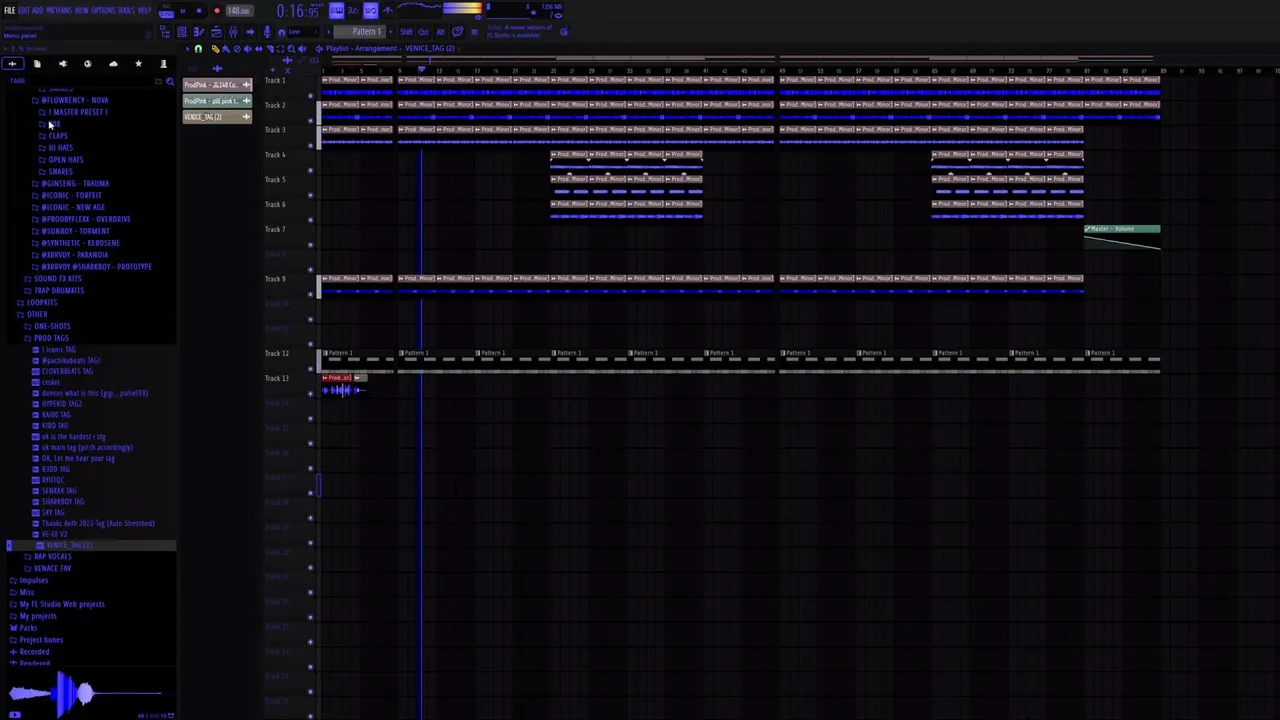Image resolution: width=1280 pixels, height=720 pixels.
Task: Select the browser starred favorites tab icon
Action: click(x=138, y=64)
